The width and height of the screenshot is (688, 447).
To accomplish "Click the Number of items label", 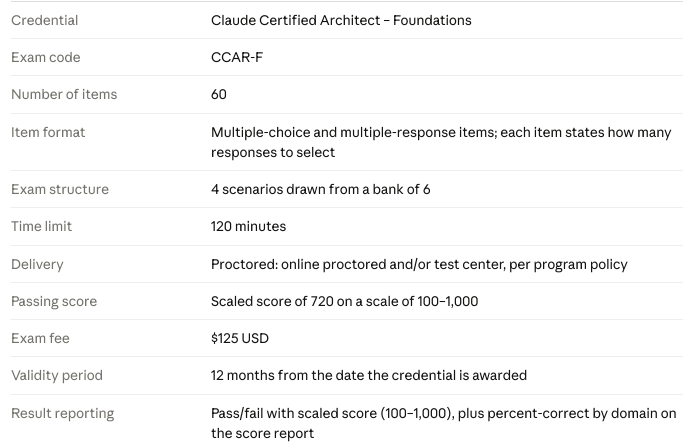I will coord(64,94).
